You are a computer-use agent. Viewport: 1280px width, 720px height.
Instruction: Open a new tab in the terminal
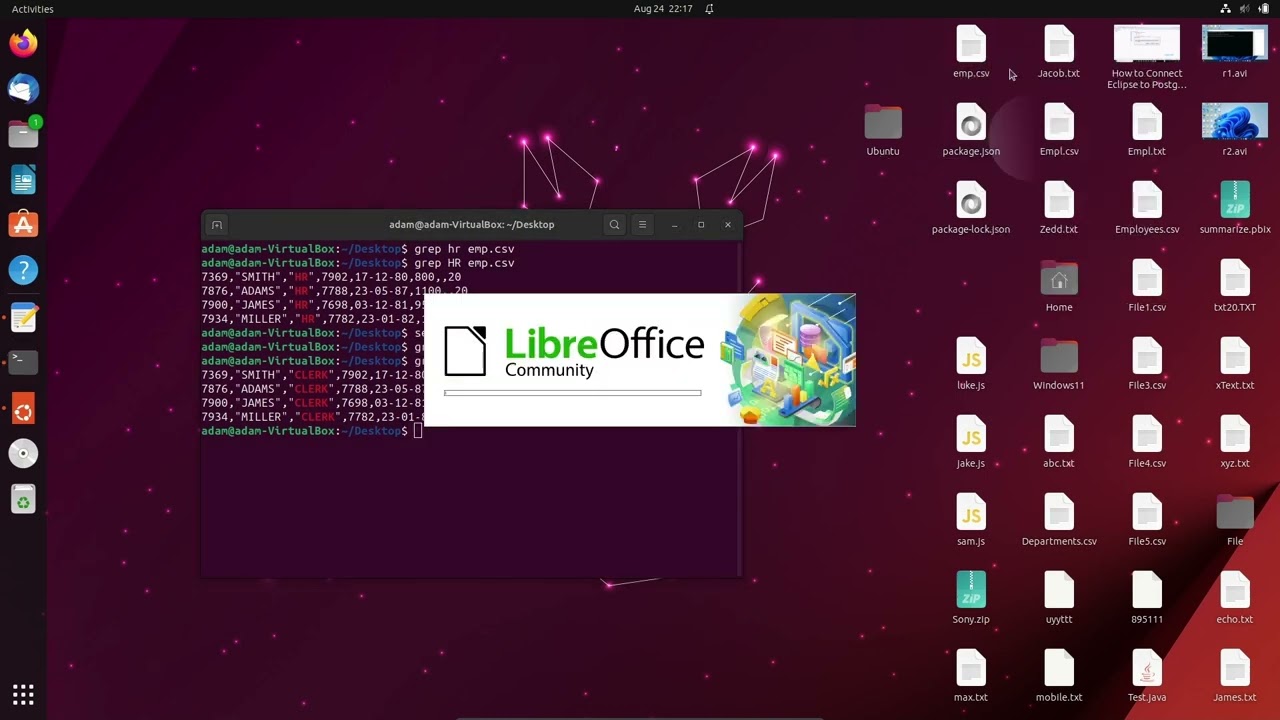(x=217, y=225)
